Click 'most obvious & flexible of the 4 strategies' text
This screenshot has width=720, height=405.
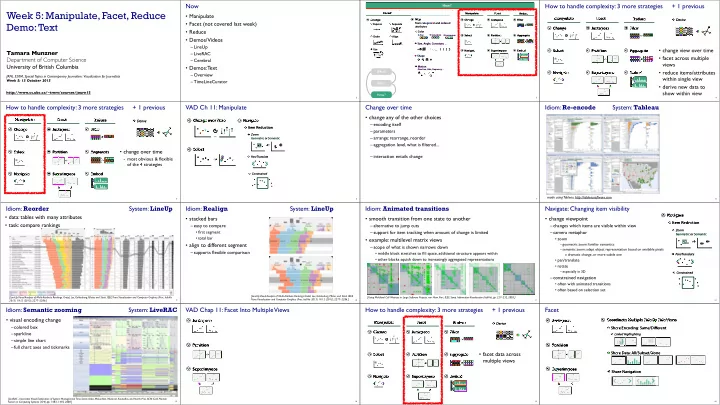149,161
